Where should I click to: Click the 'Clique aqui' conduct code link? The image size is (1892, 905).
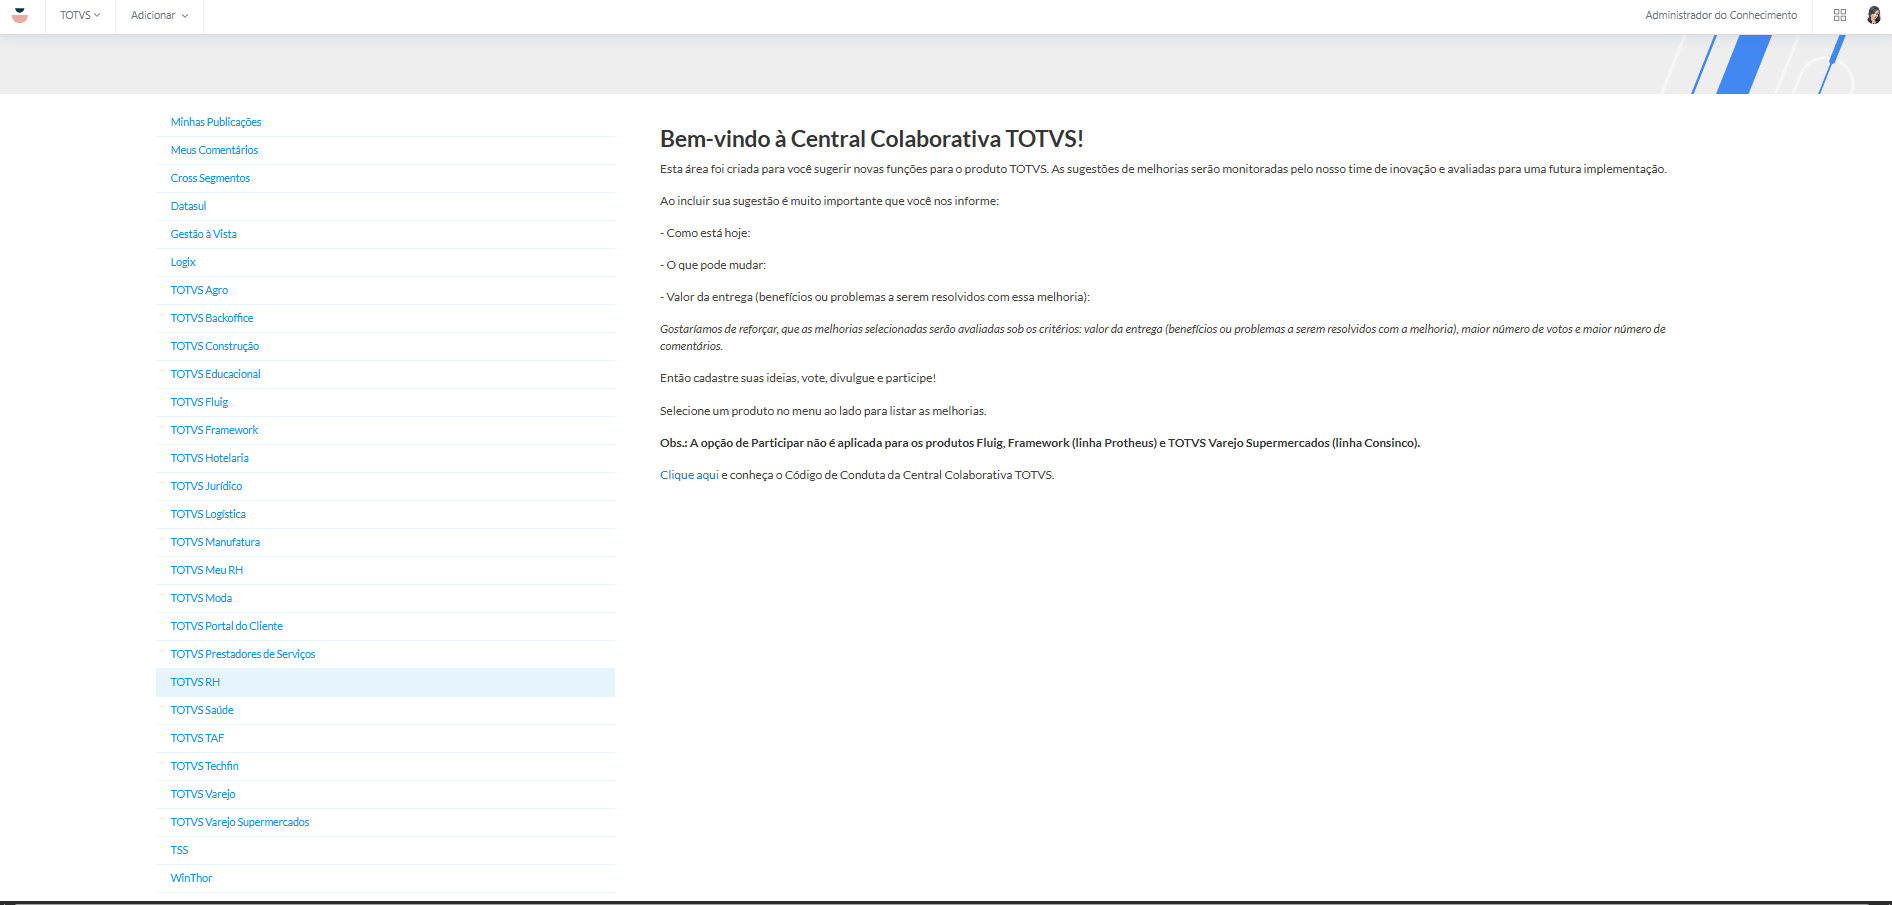689,475
